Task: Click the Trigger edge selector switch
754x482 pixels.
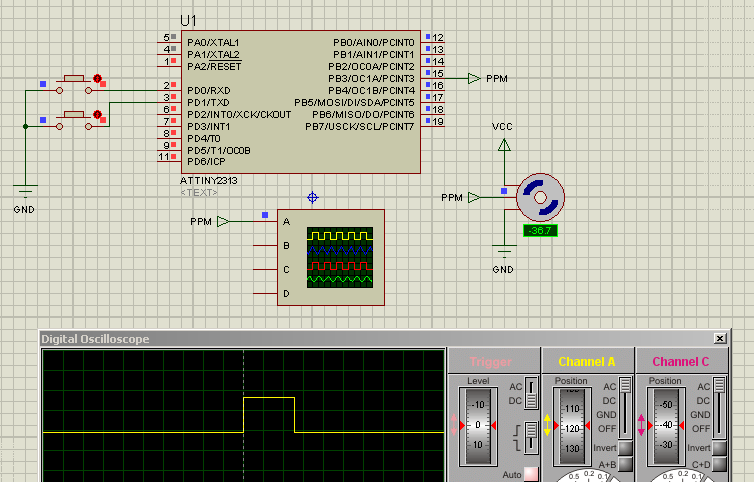Action: pos(532,435)
